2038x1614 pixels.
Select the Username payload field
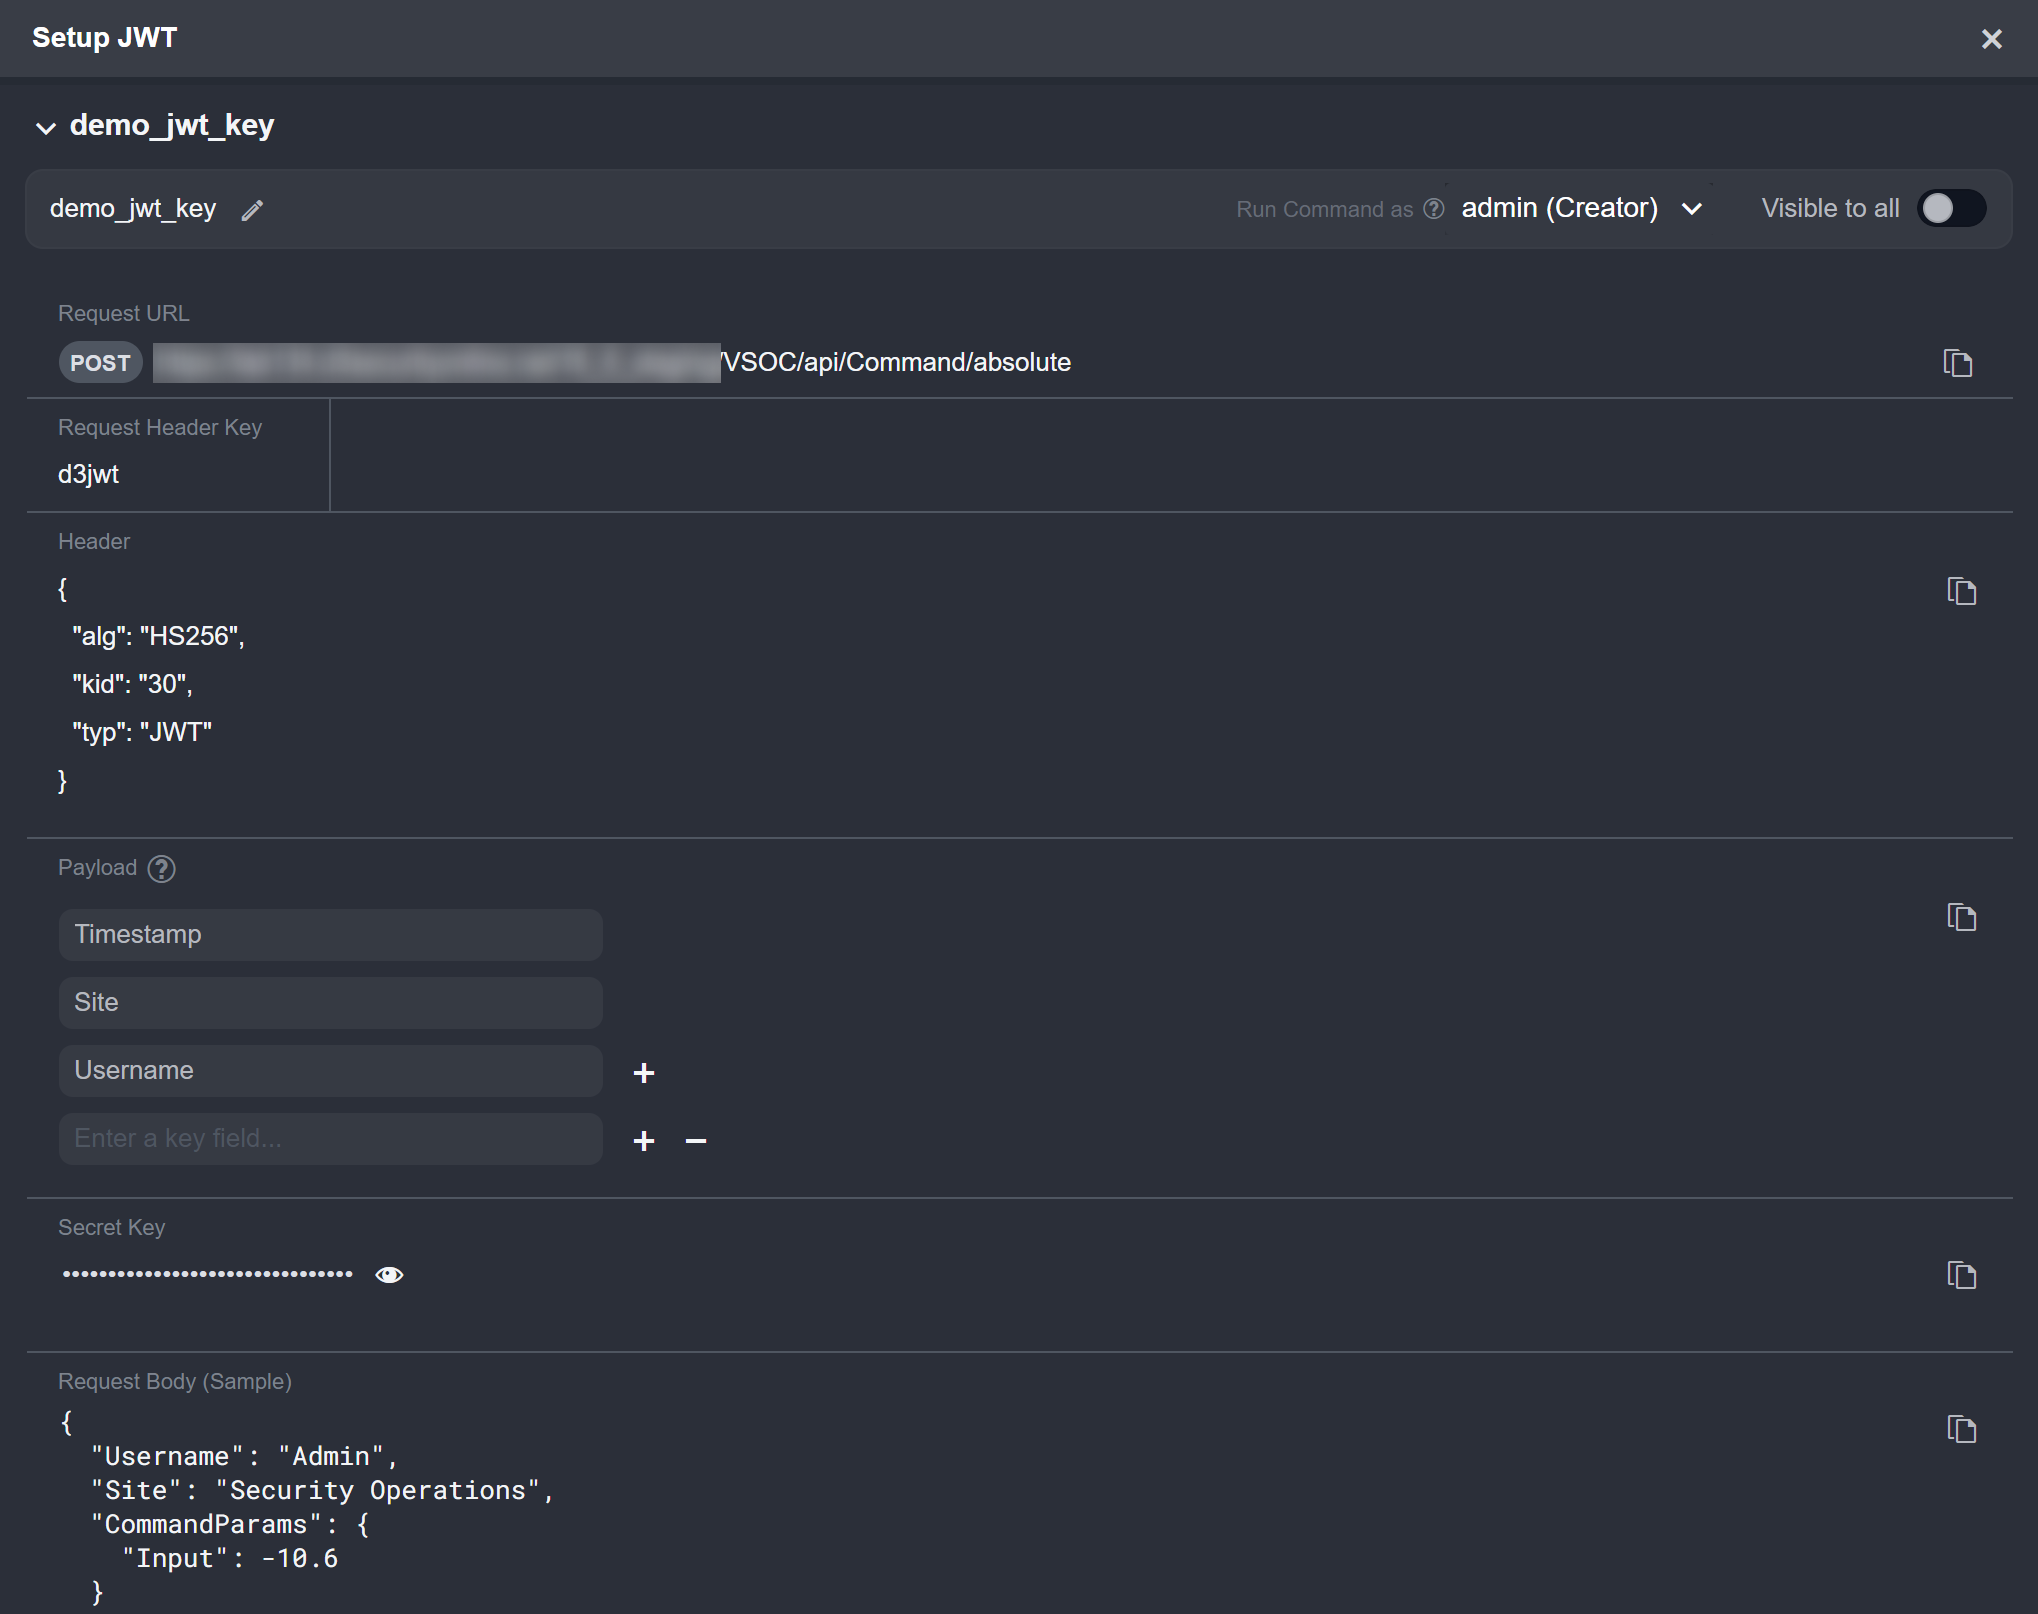click(x=330, y=1071)
